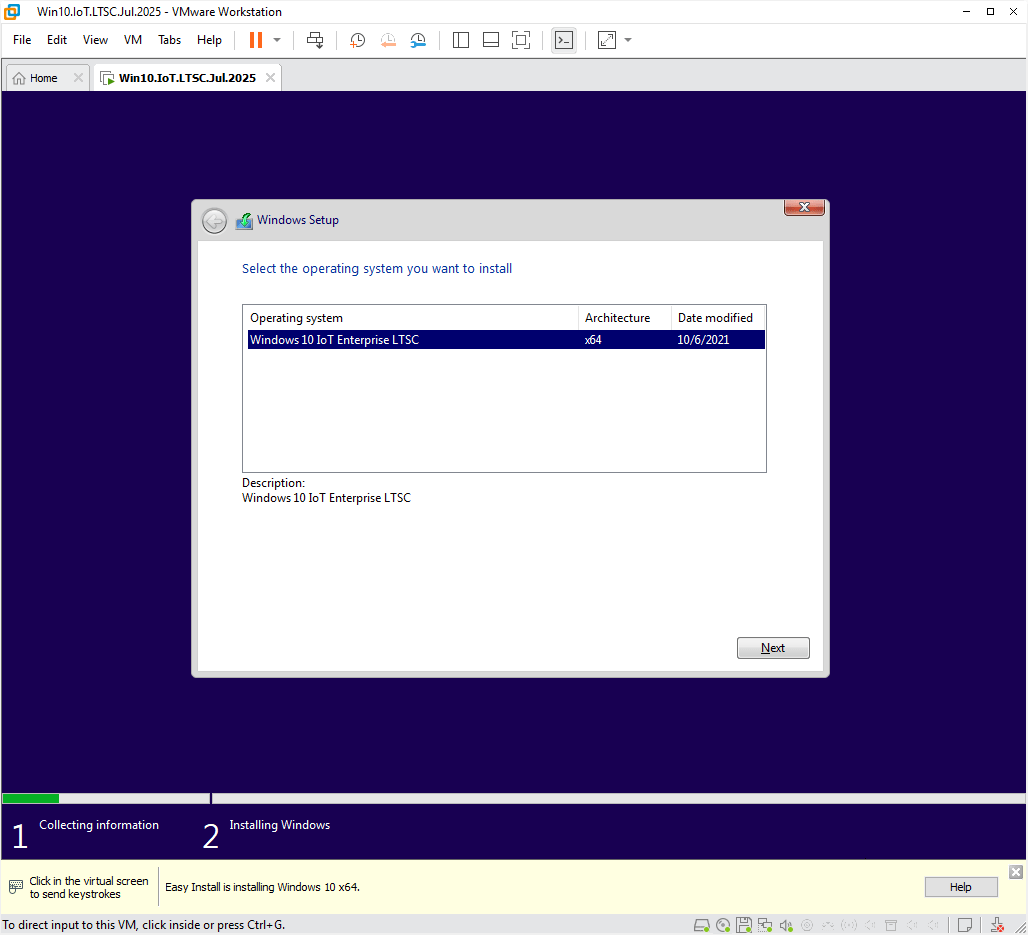
Task: Click the stretch guest display icon
Action: click(x=607, y=40)
